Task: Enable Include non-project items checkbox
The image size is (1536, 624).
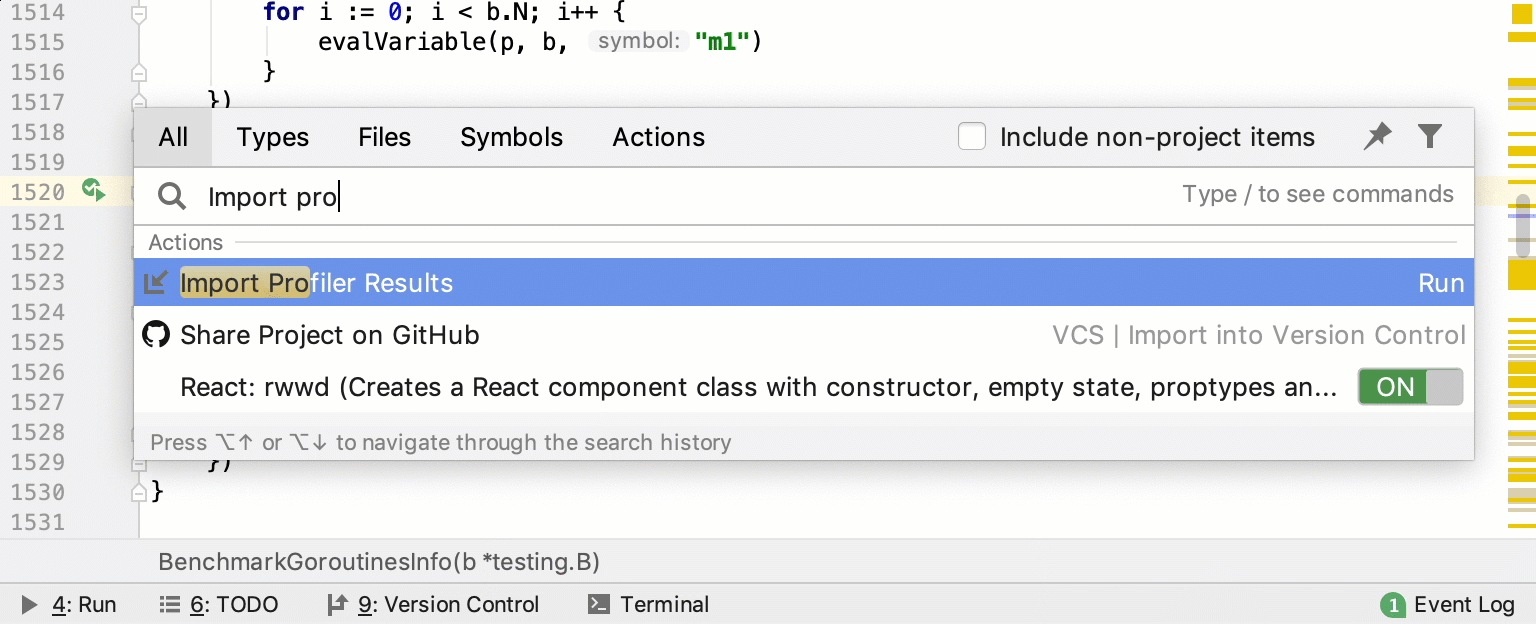Action: coord(971,137)
